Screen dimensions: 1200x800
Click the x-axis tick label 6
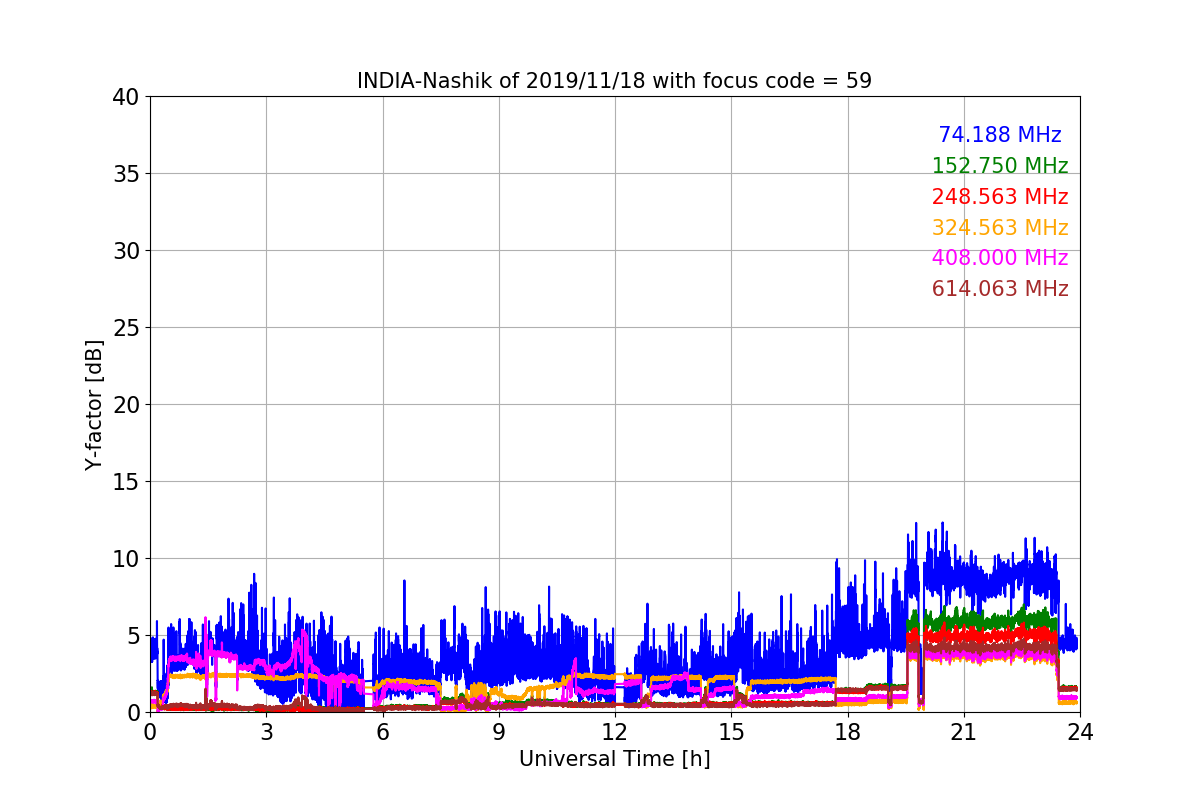click(x=383, y=732)
